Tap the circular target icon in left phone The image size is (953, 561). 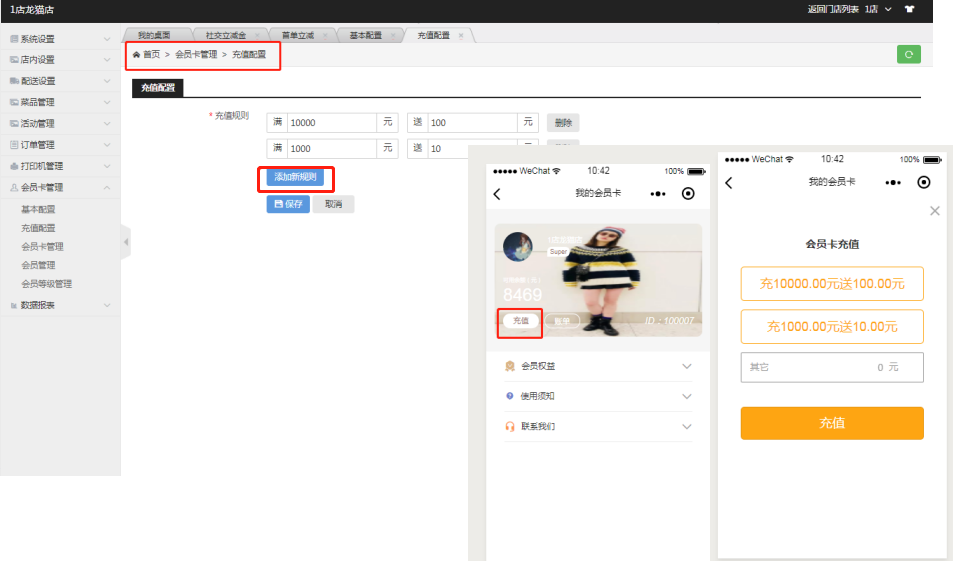coord(687,193)
